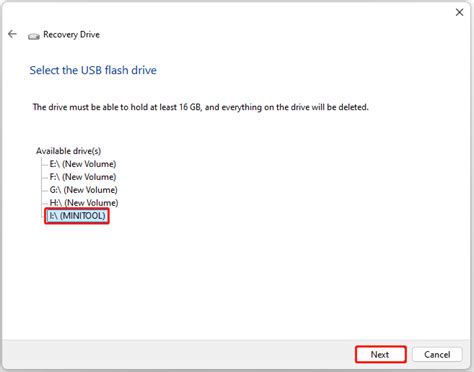Cancel the recovery drive wizard
Screen dimensions: 474x372
[x=437, y=354]
